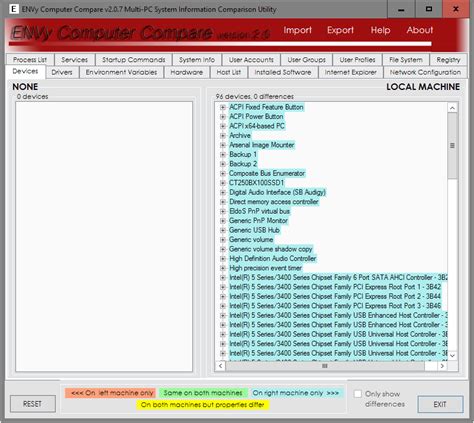Switch to User Groups tab
The height and width of the screenshot is (423, 474).
click(x=306, y=60)
